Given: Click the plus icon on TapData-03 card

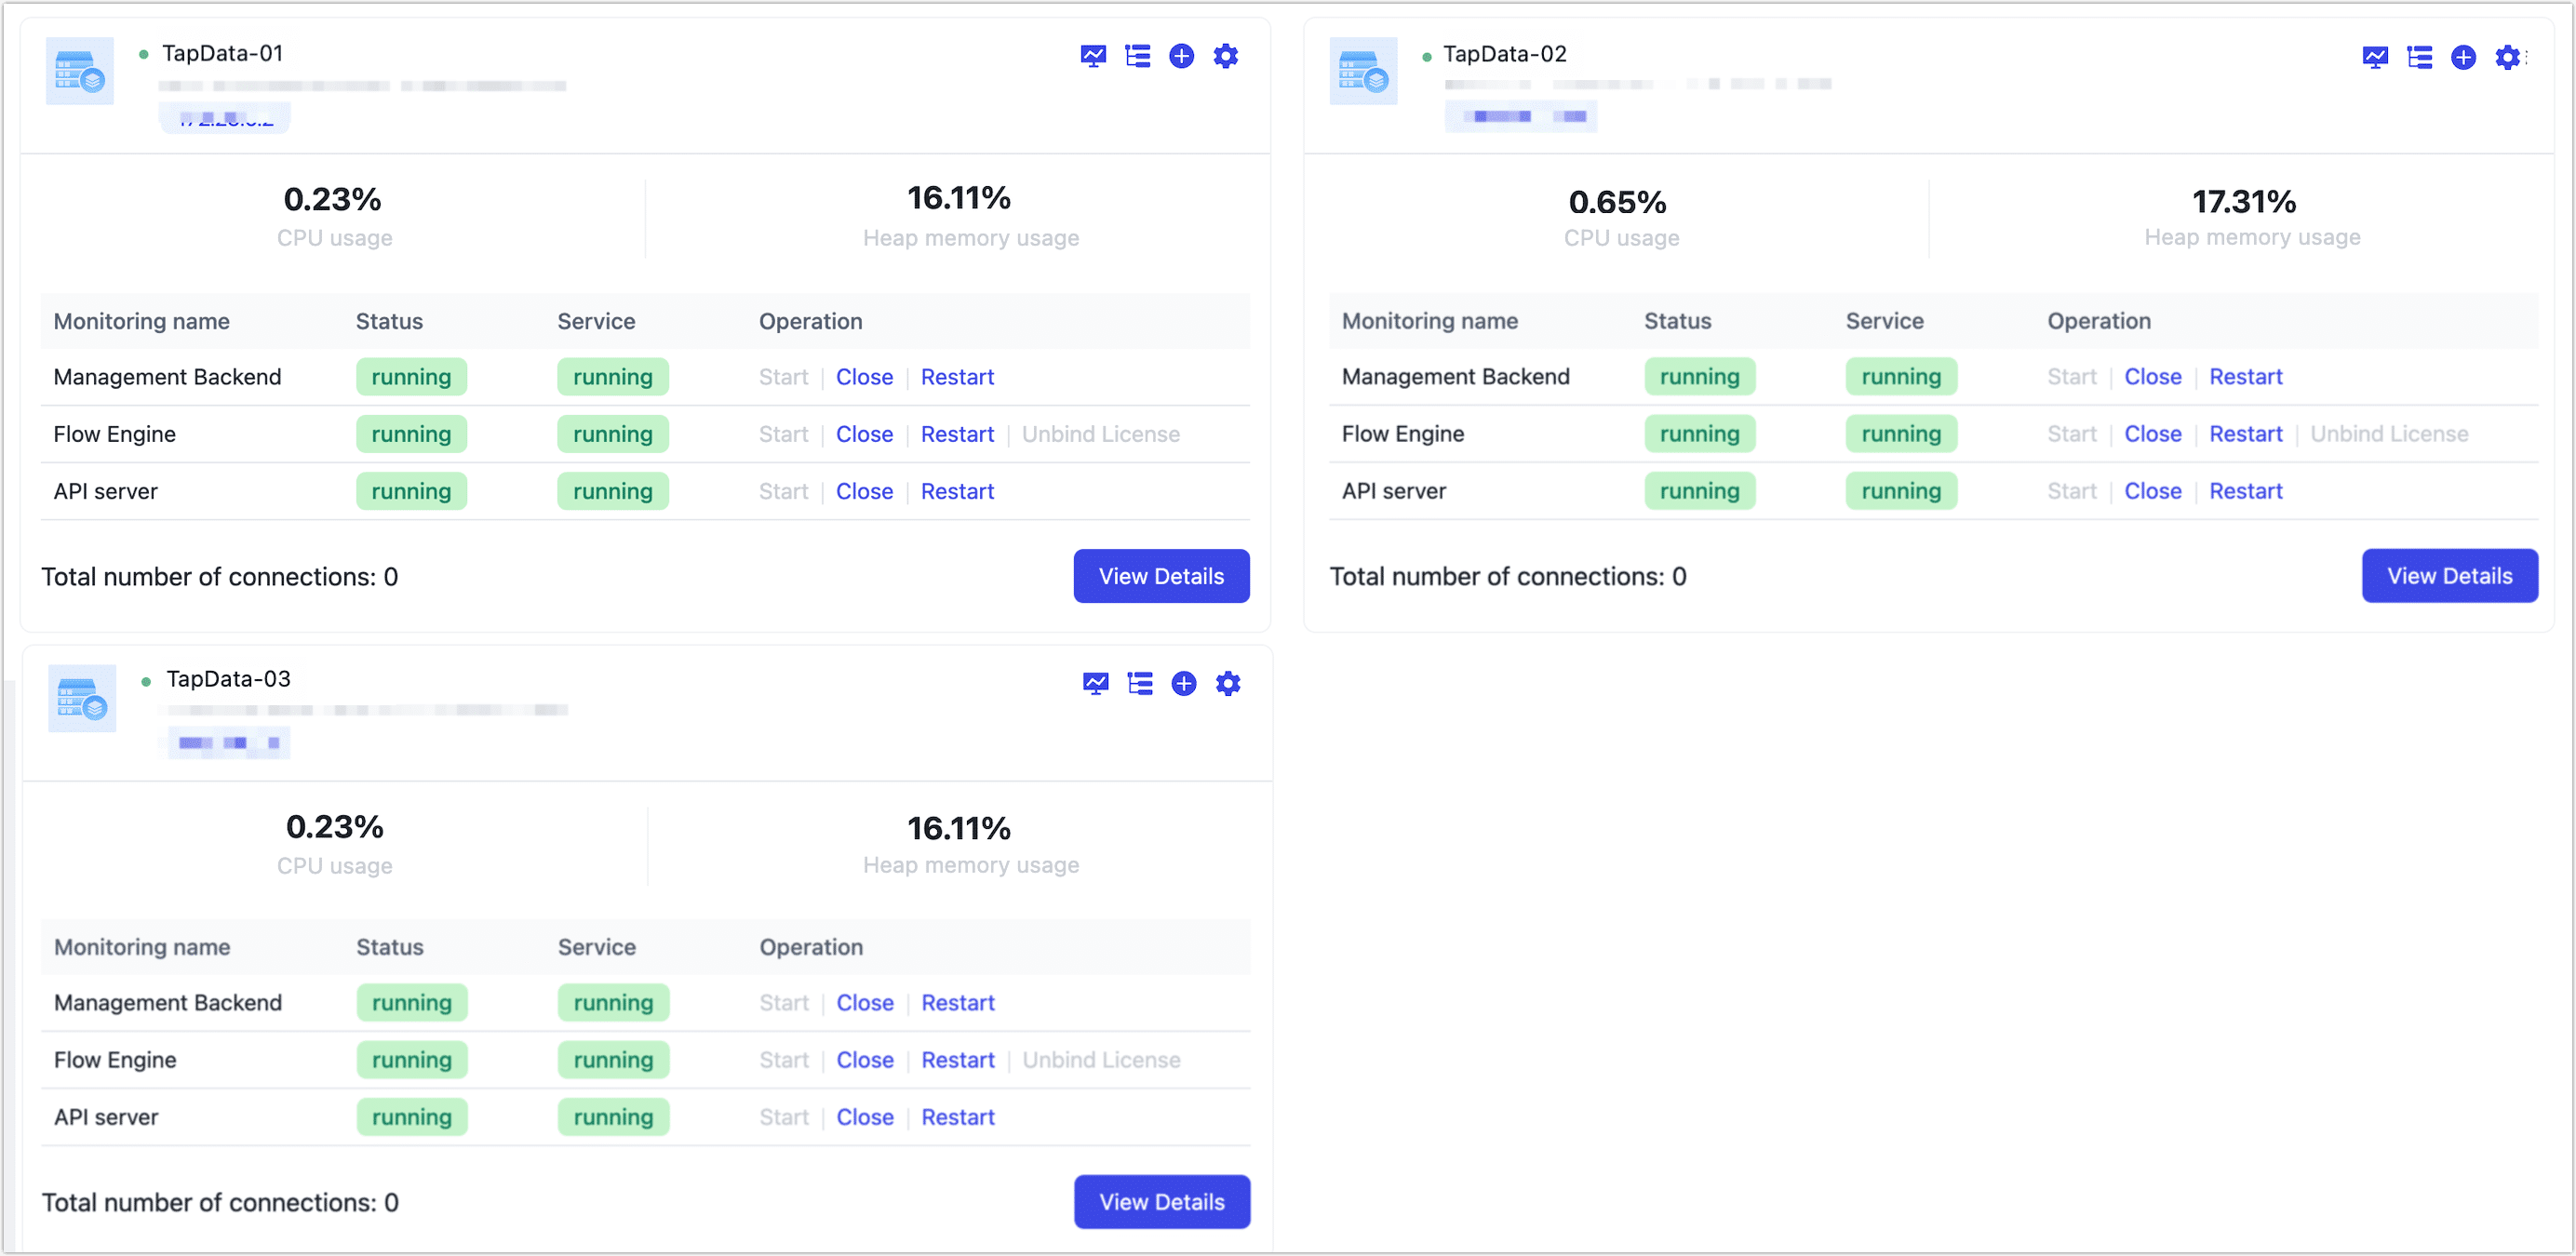Looking at the screenshot, I should [x=1183, y=683].
